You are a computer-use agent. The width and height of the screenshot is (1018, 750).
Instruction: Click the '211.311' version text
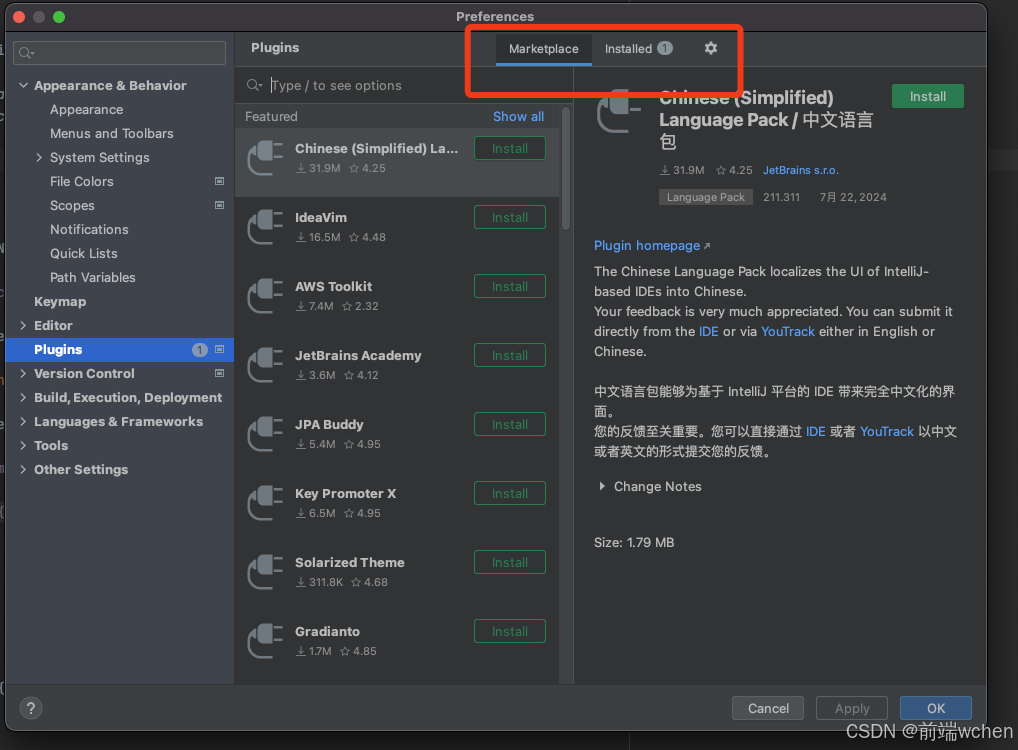pyautogui.click(x=781, y=197)
